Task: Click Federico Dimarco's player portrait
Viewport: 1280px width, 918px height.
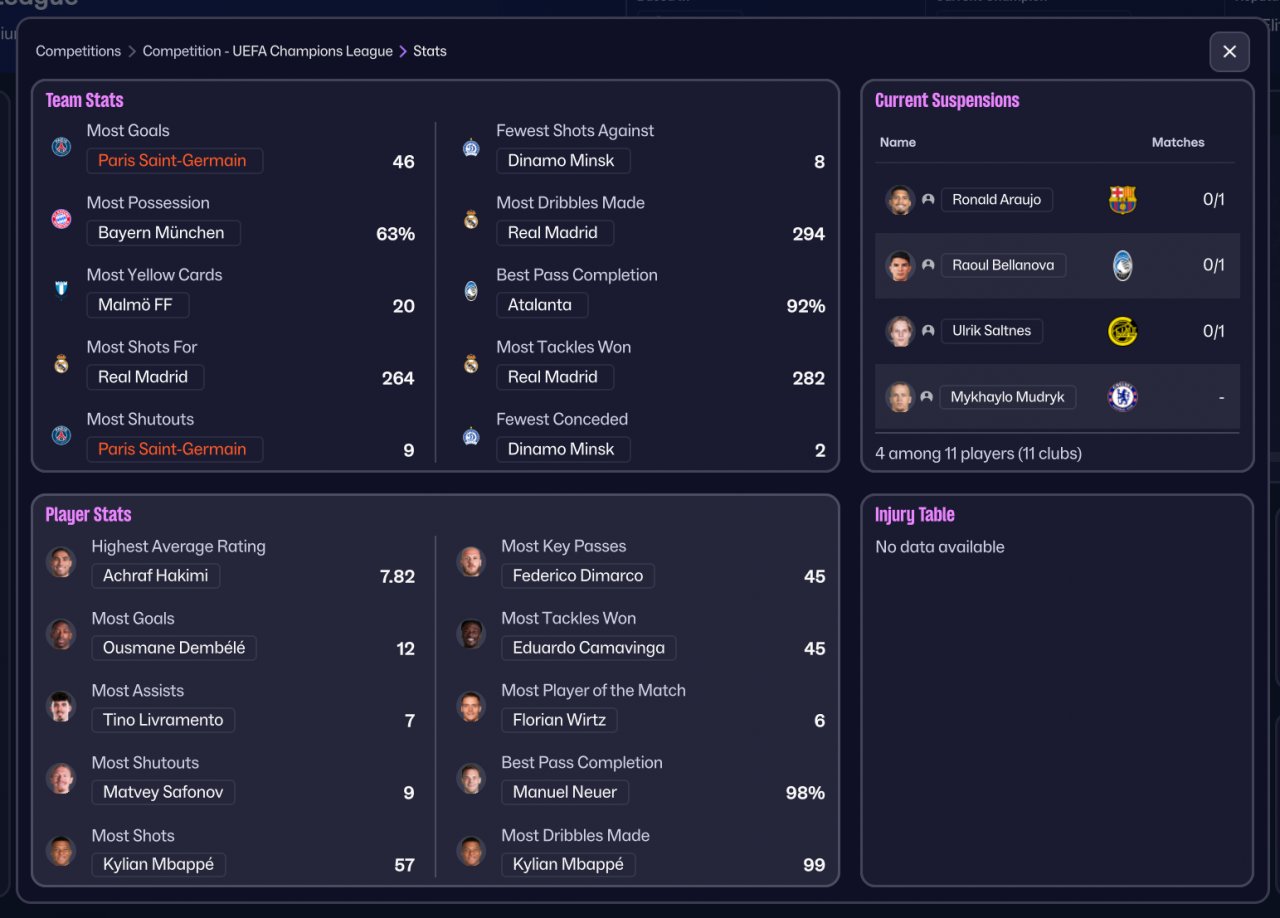Action: point(471,562)
